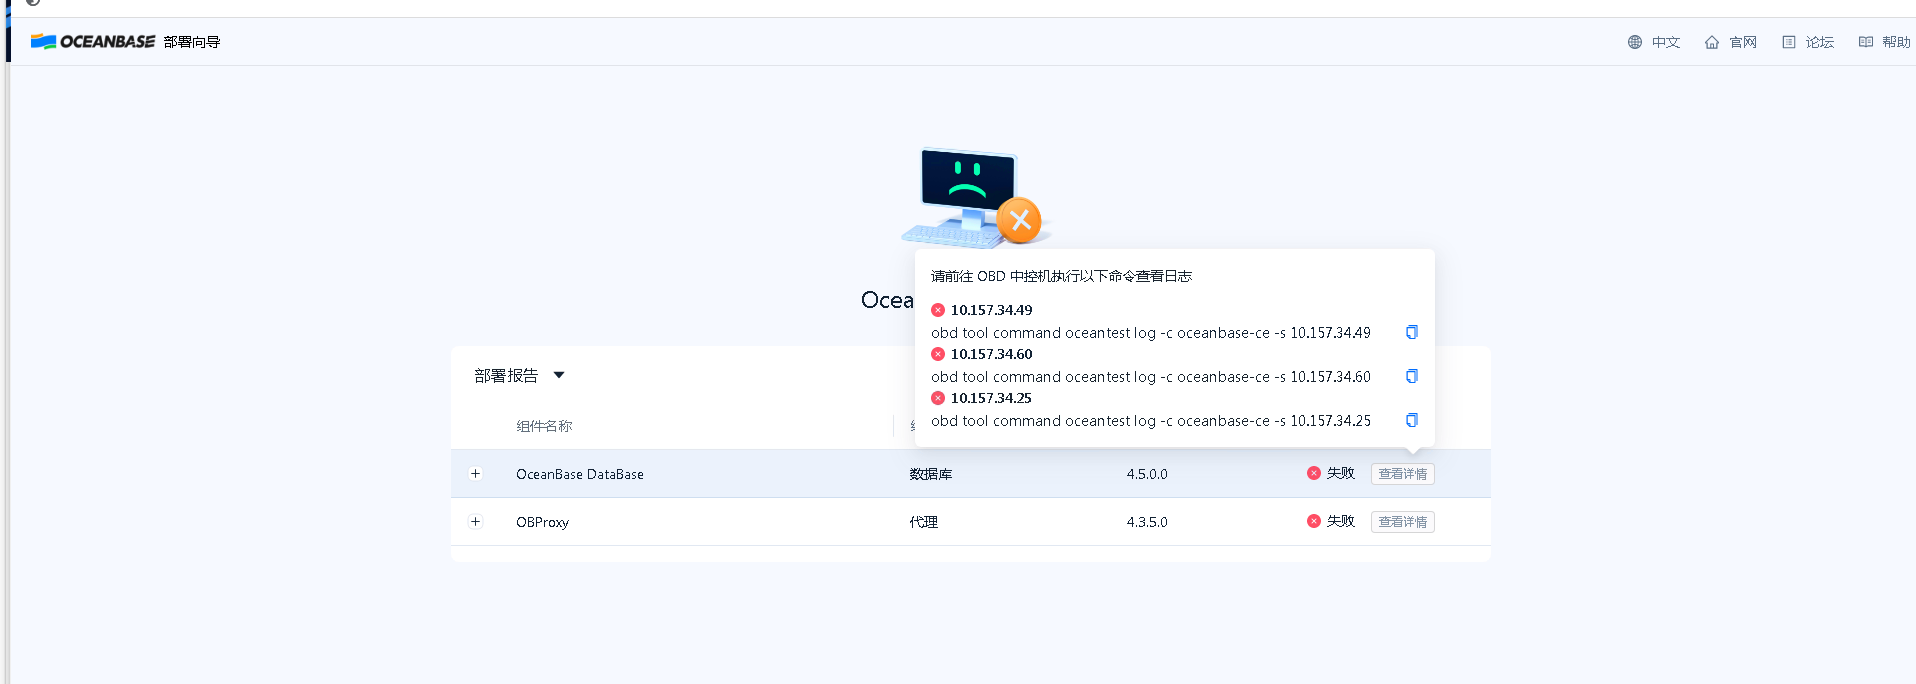
Task: Click the OBProxy component name
Action: (x=542, y=522)
